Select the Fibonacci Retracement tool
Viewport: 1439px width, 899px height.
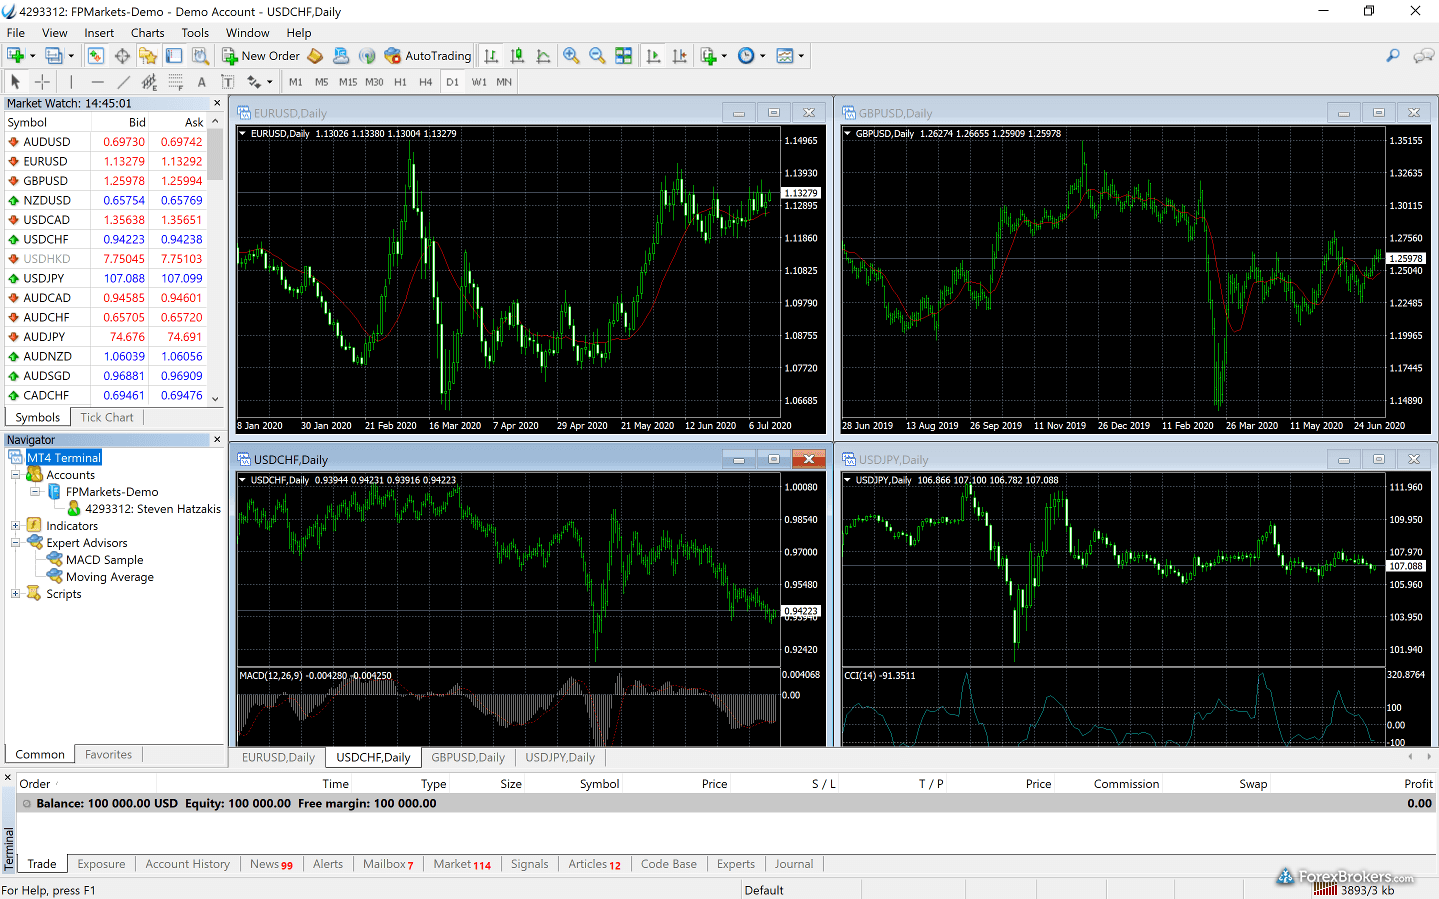[175, 82]
